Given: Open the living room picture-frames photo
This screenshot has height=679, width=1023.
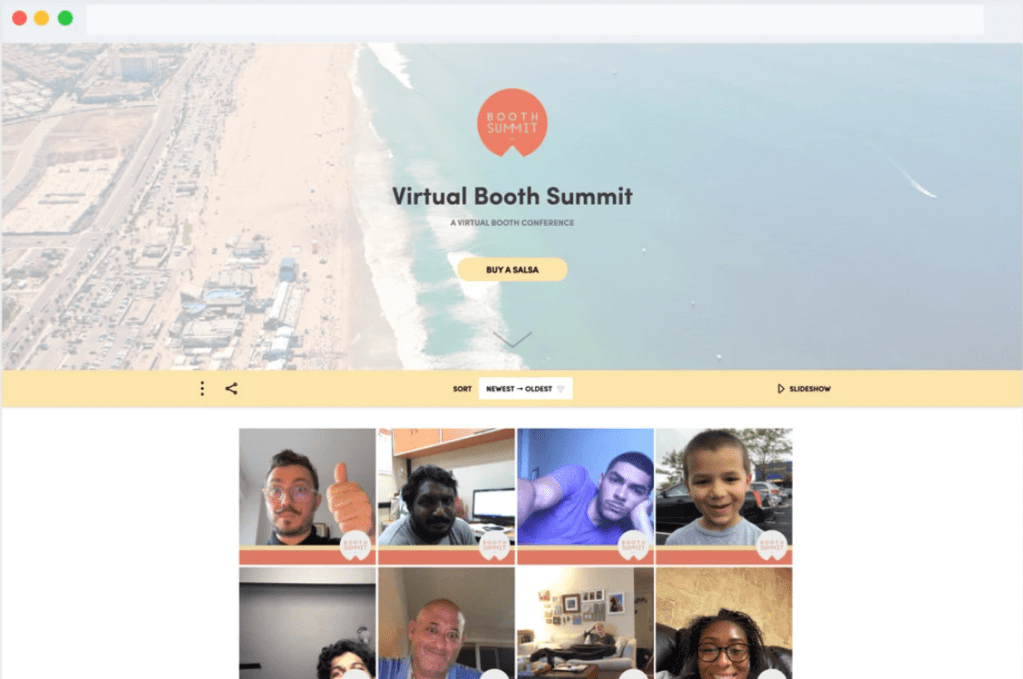Looking at the screenshot, I should (585, 623).
